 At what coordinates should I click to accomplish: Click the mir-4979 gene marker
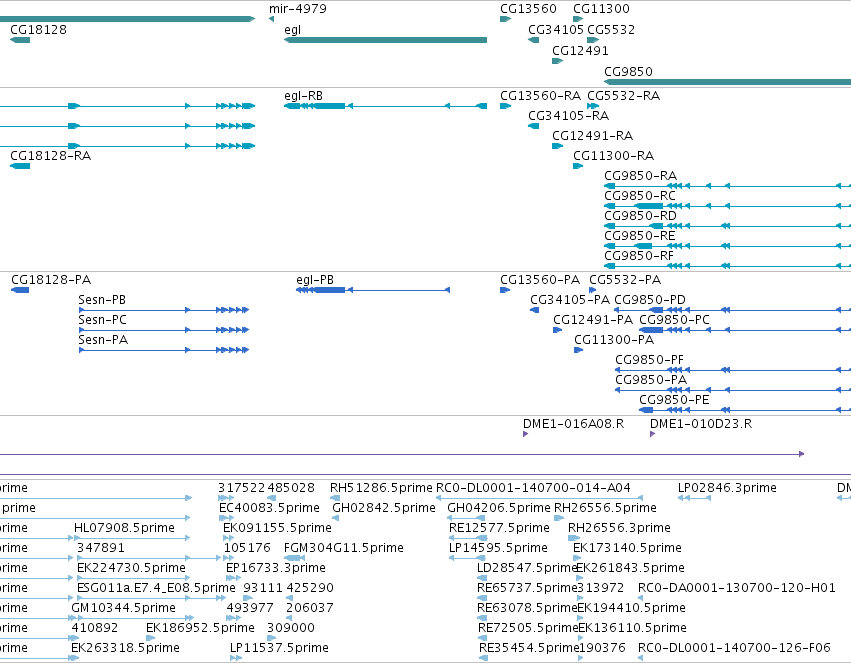(271, 20)
